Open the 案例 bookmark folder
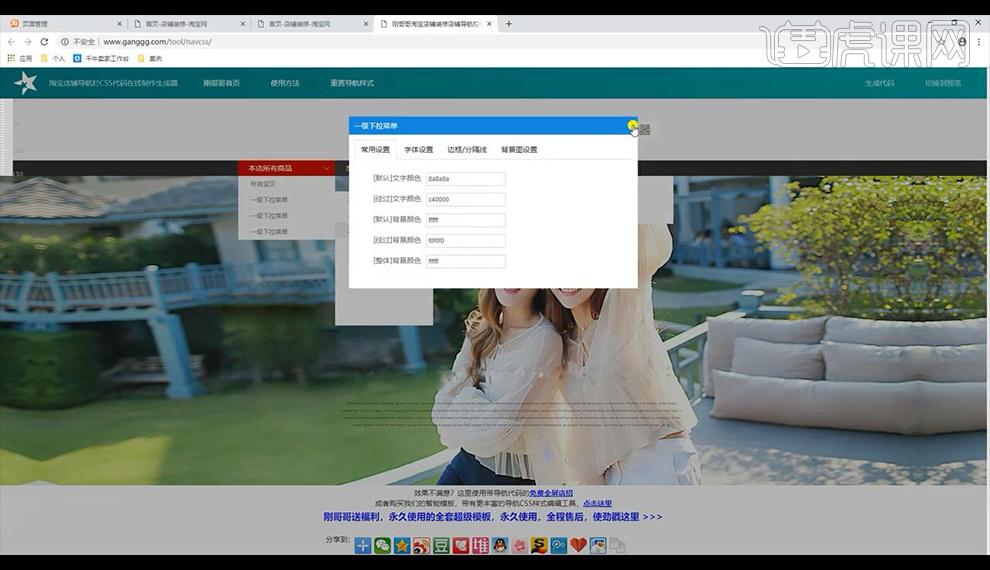 coord(150,58)
